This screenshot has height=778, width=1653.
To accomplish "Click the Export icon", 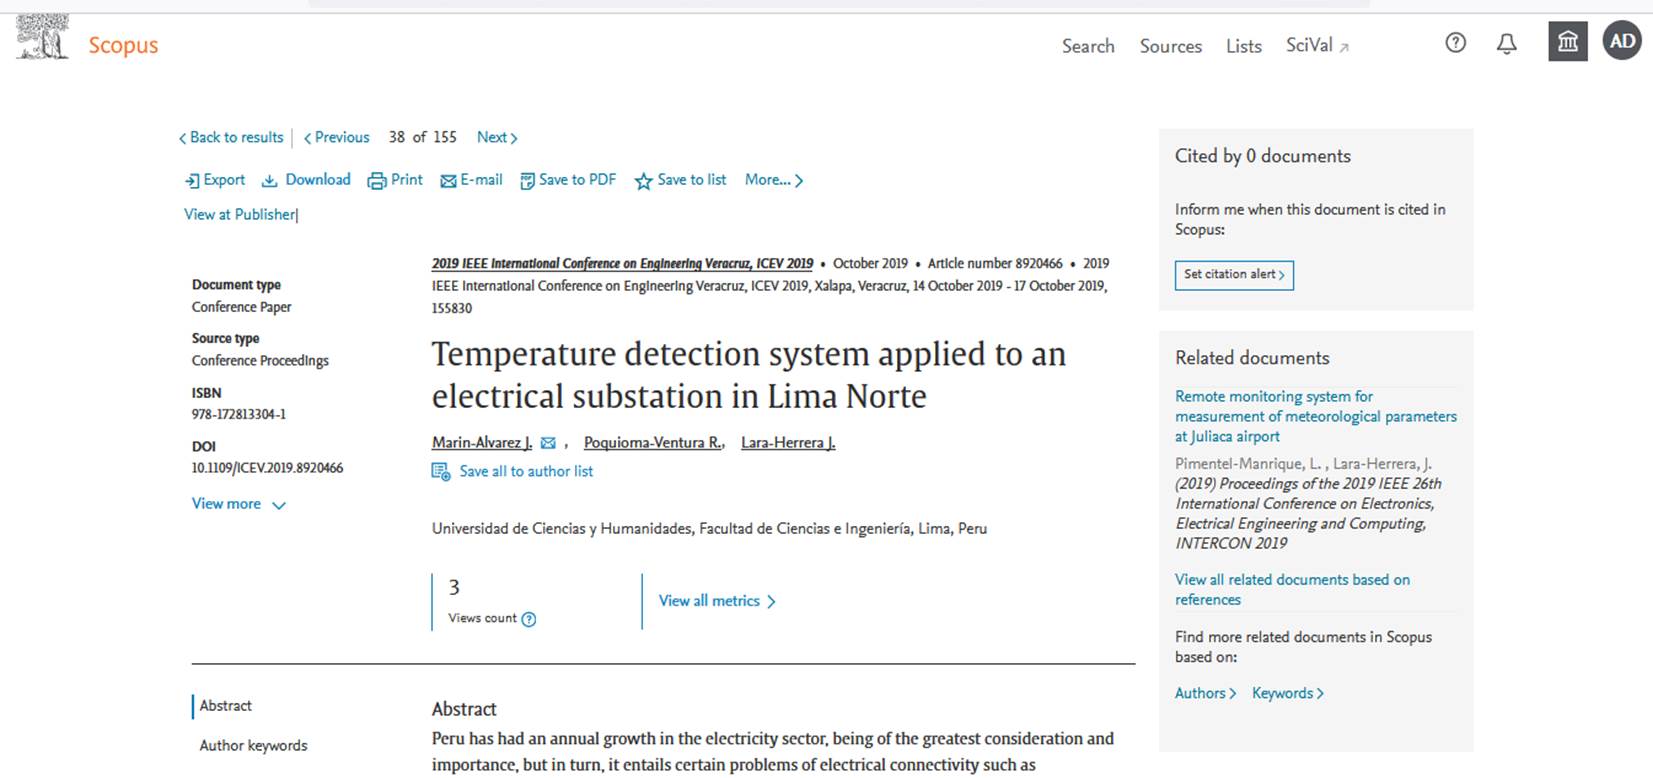I will pos(192,181).
